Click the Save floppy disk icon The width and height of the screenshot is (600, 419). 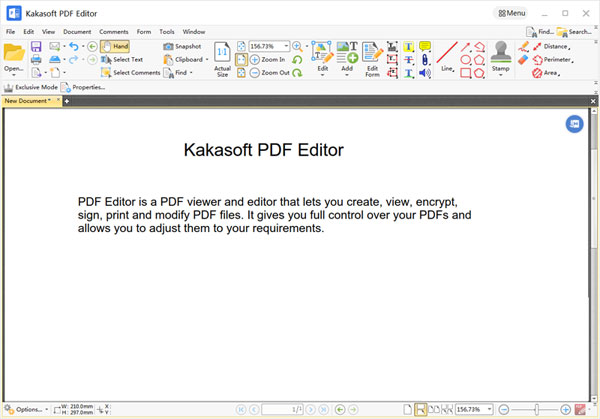36,47
